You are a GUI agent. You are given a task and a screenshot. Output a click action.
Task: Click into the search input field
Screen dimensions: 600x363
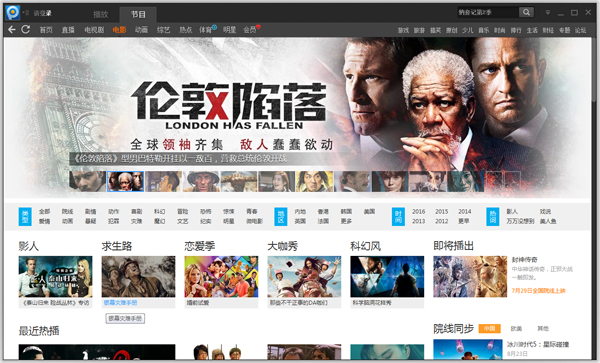(x=488, y=12)
